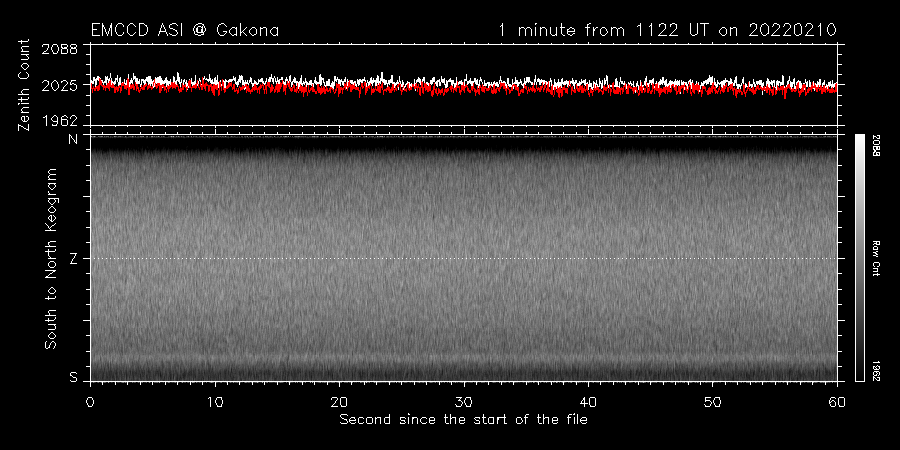
Task: Click the keogram grayscale image
Action: [x=463, y=258]
